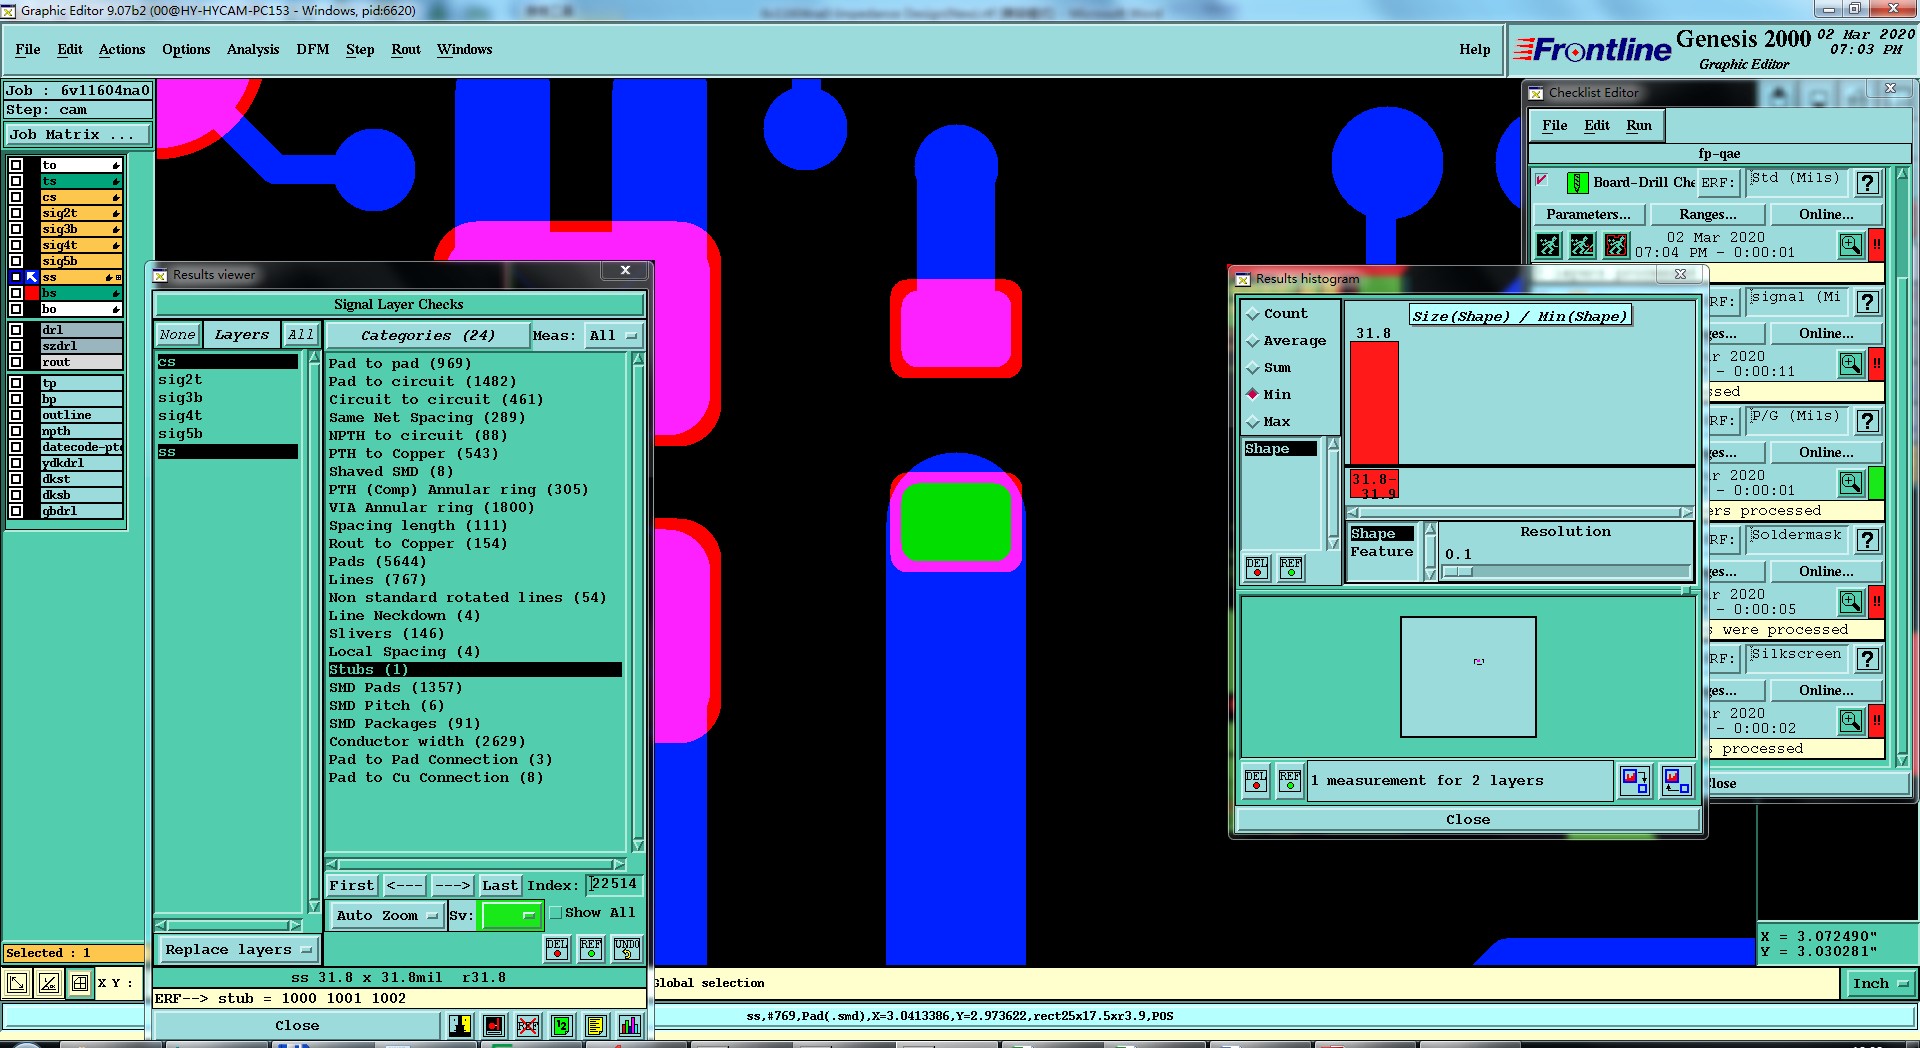Open the Analysis menu
The height and width of the screenshot is (1048, 1920).
pos(253,50)
